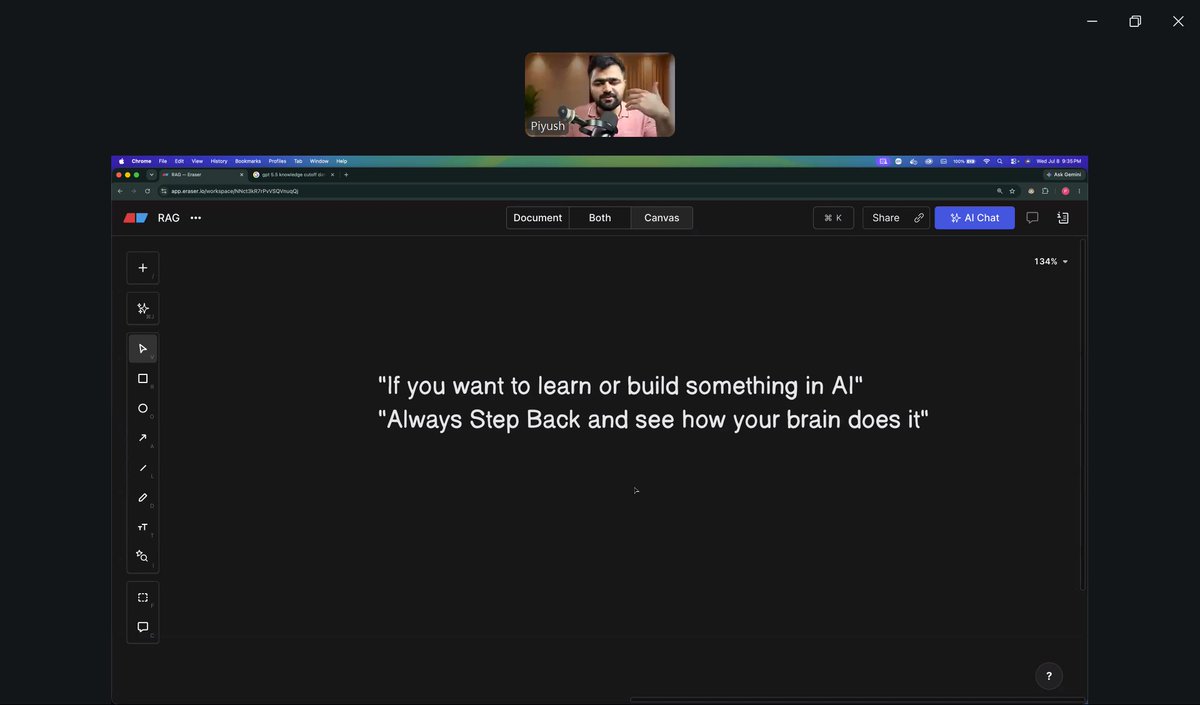Click the question mark help button
Viewport: 1200px width, 705px height.
click(x=1049, y=676)
